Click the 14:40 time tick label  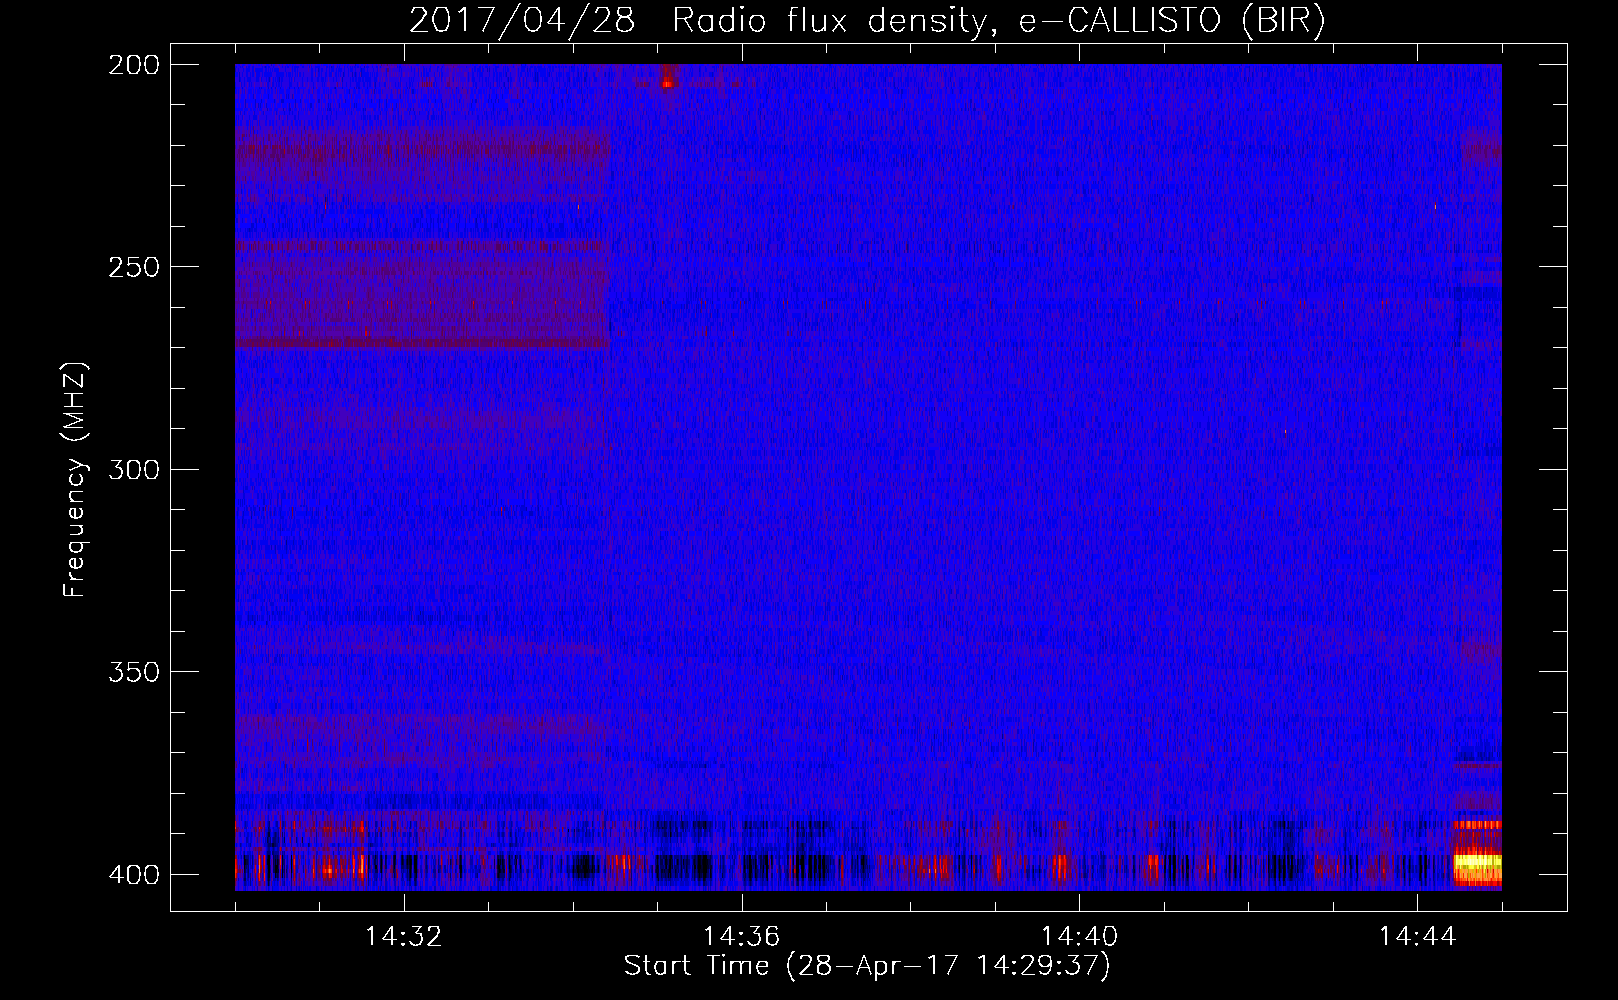coord(1079,936)
